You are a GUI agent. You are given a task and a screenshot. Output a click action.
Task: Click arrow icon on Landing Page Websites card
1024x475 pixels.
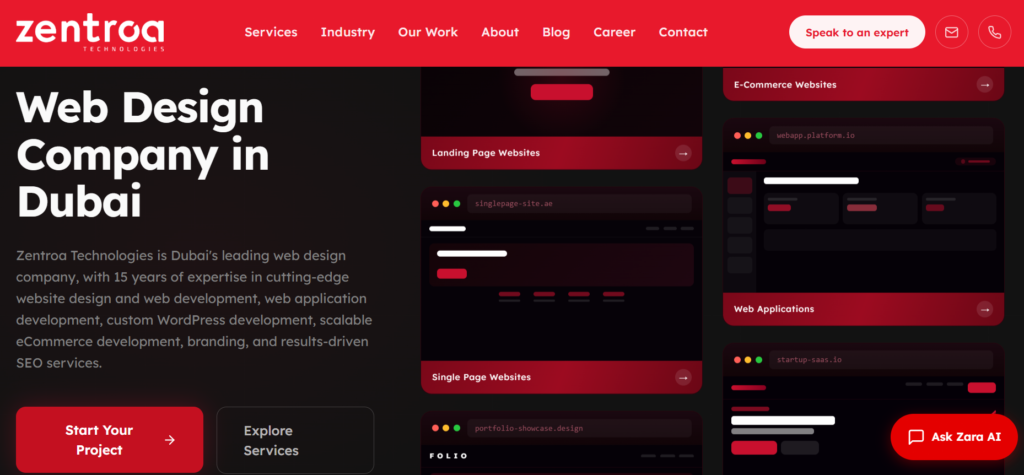point(683,153)
